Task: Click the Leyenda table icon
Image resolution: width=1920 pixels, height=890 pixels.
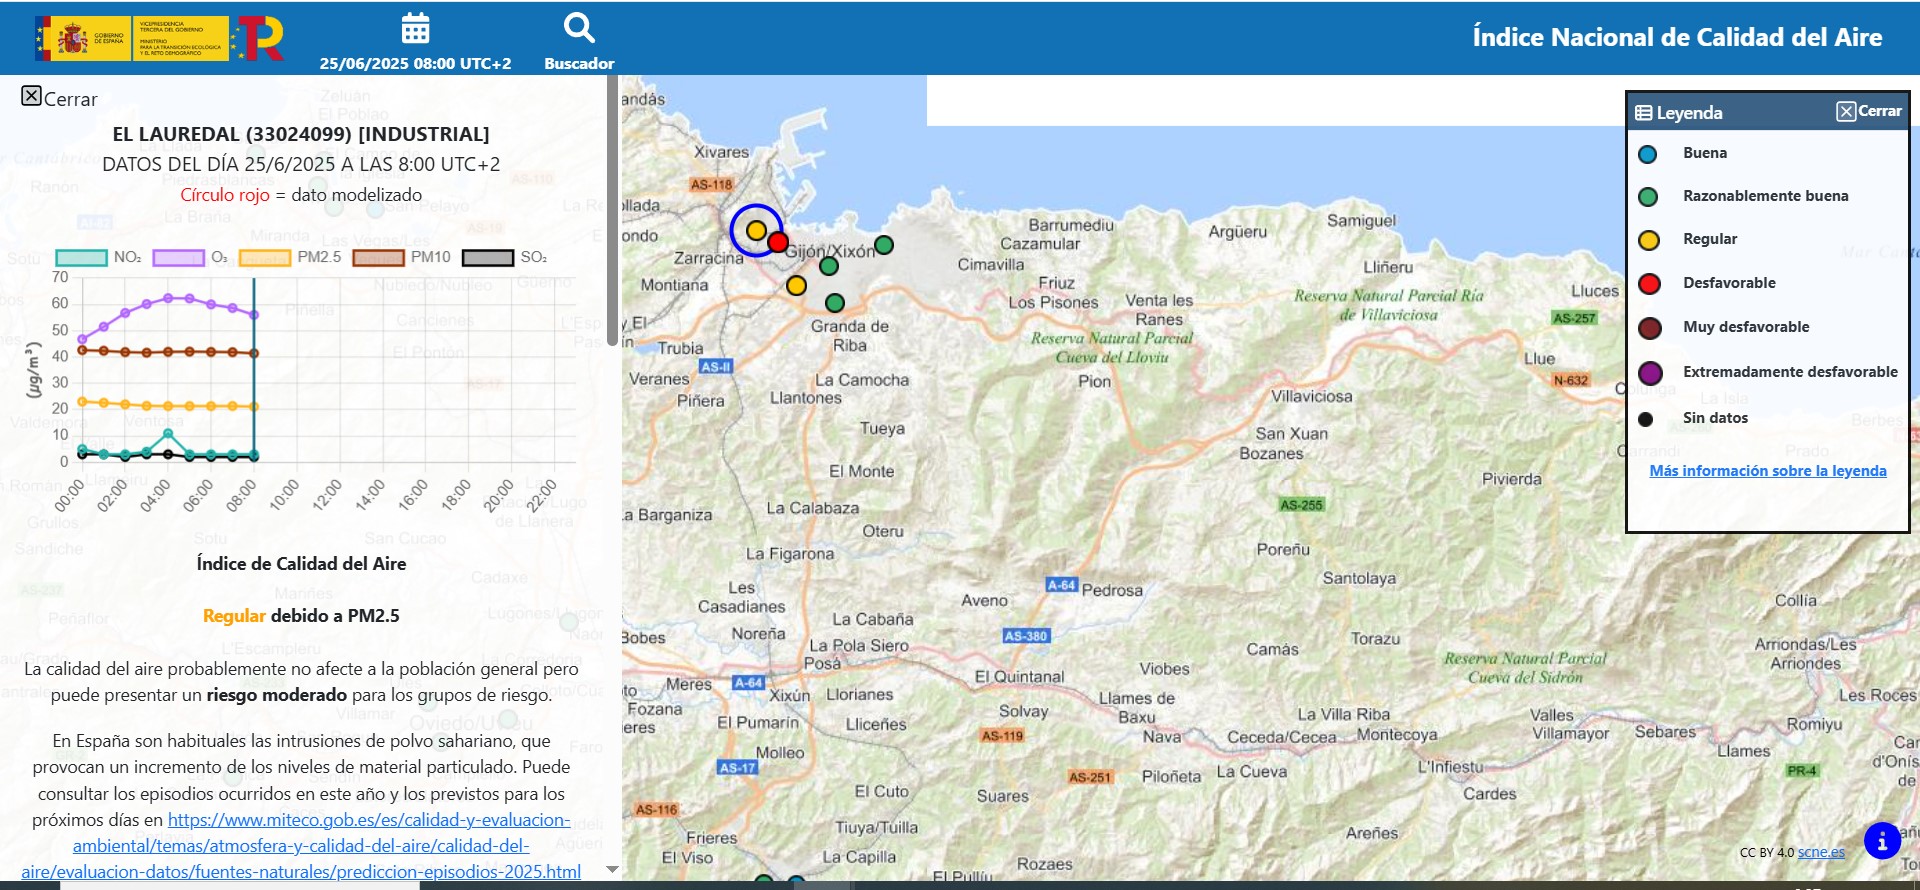Action: click(x=1643, y=112)
